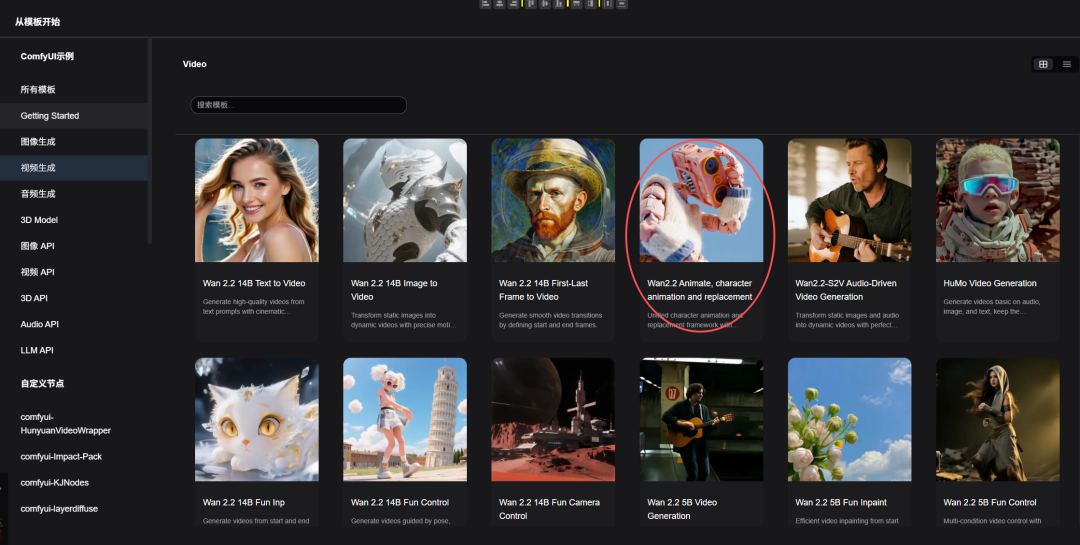Open the 图像 API category

(74, 246)
